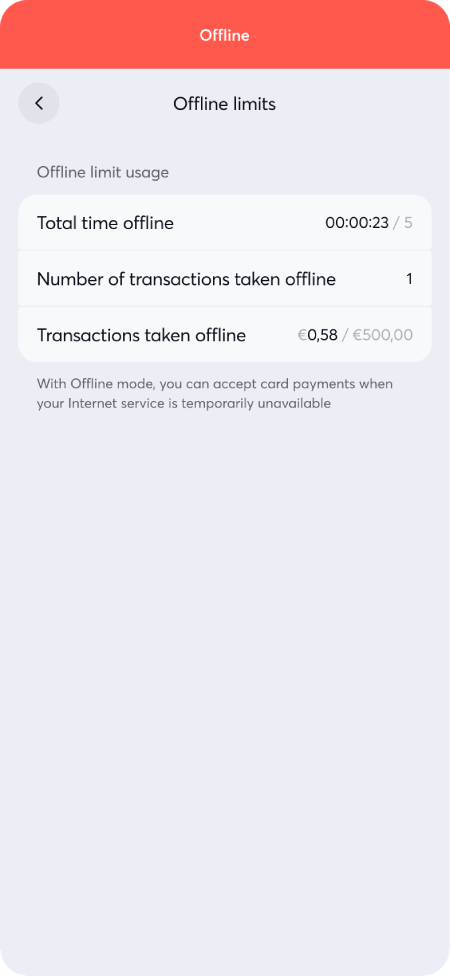Tap the transaction count value 1
The image size is (450, 976).
(409, 279)
